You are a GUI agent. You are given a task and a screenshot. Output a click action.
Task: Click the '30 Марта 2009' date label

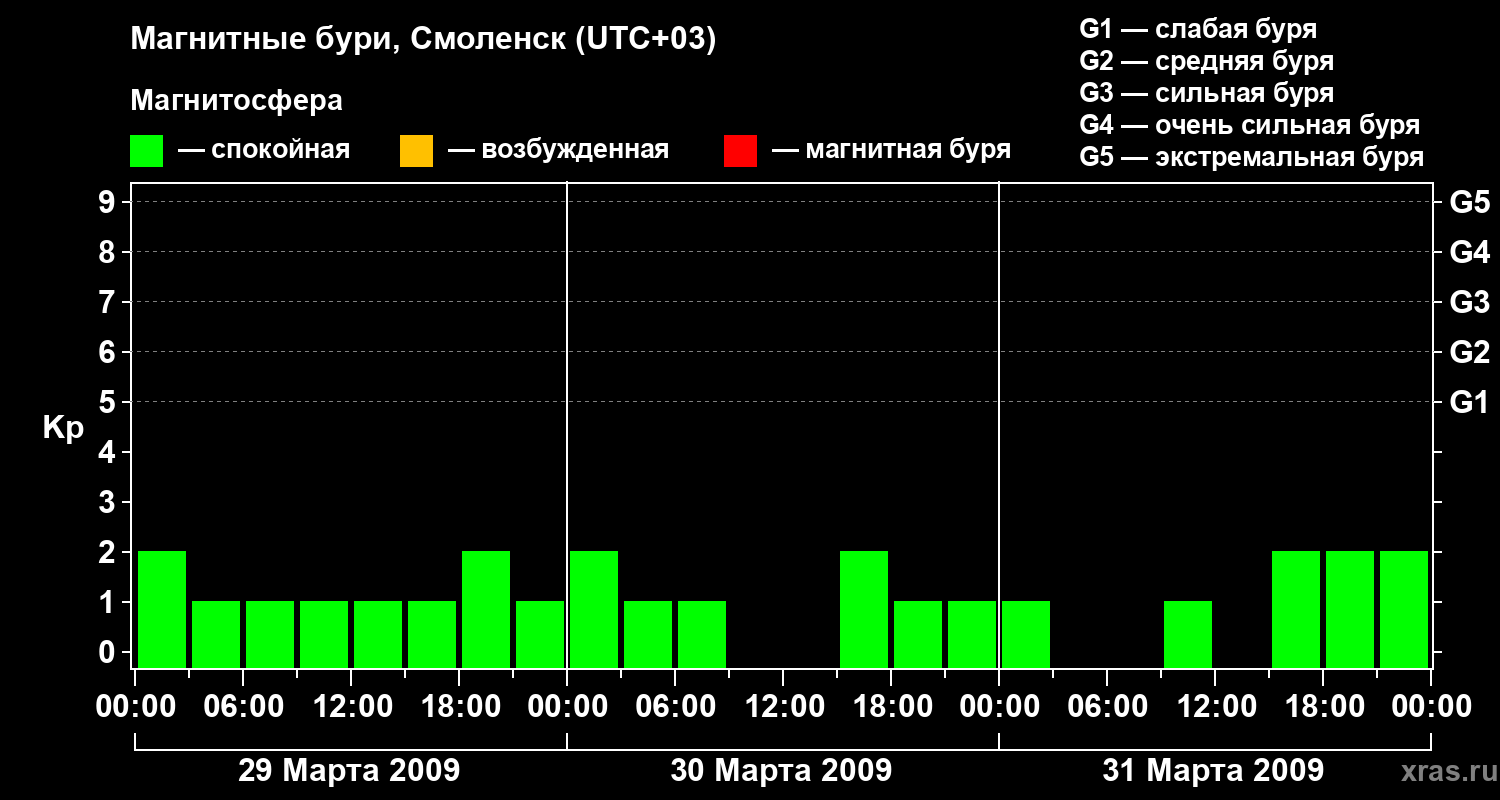point(781,771)
